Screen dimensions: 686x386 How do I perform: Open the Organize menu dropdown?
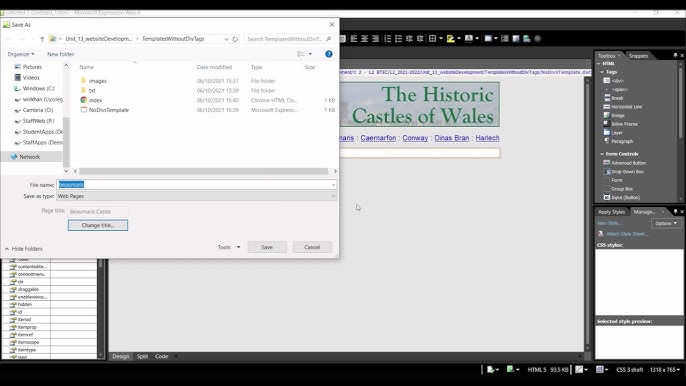tap(21, 54)
